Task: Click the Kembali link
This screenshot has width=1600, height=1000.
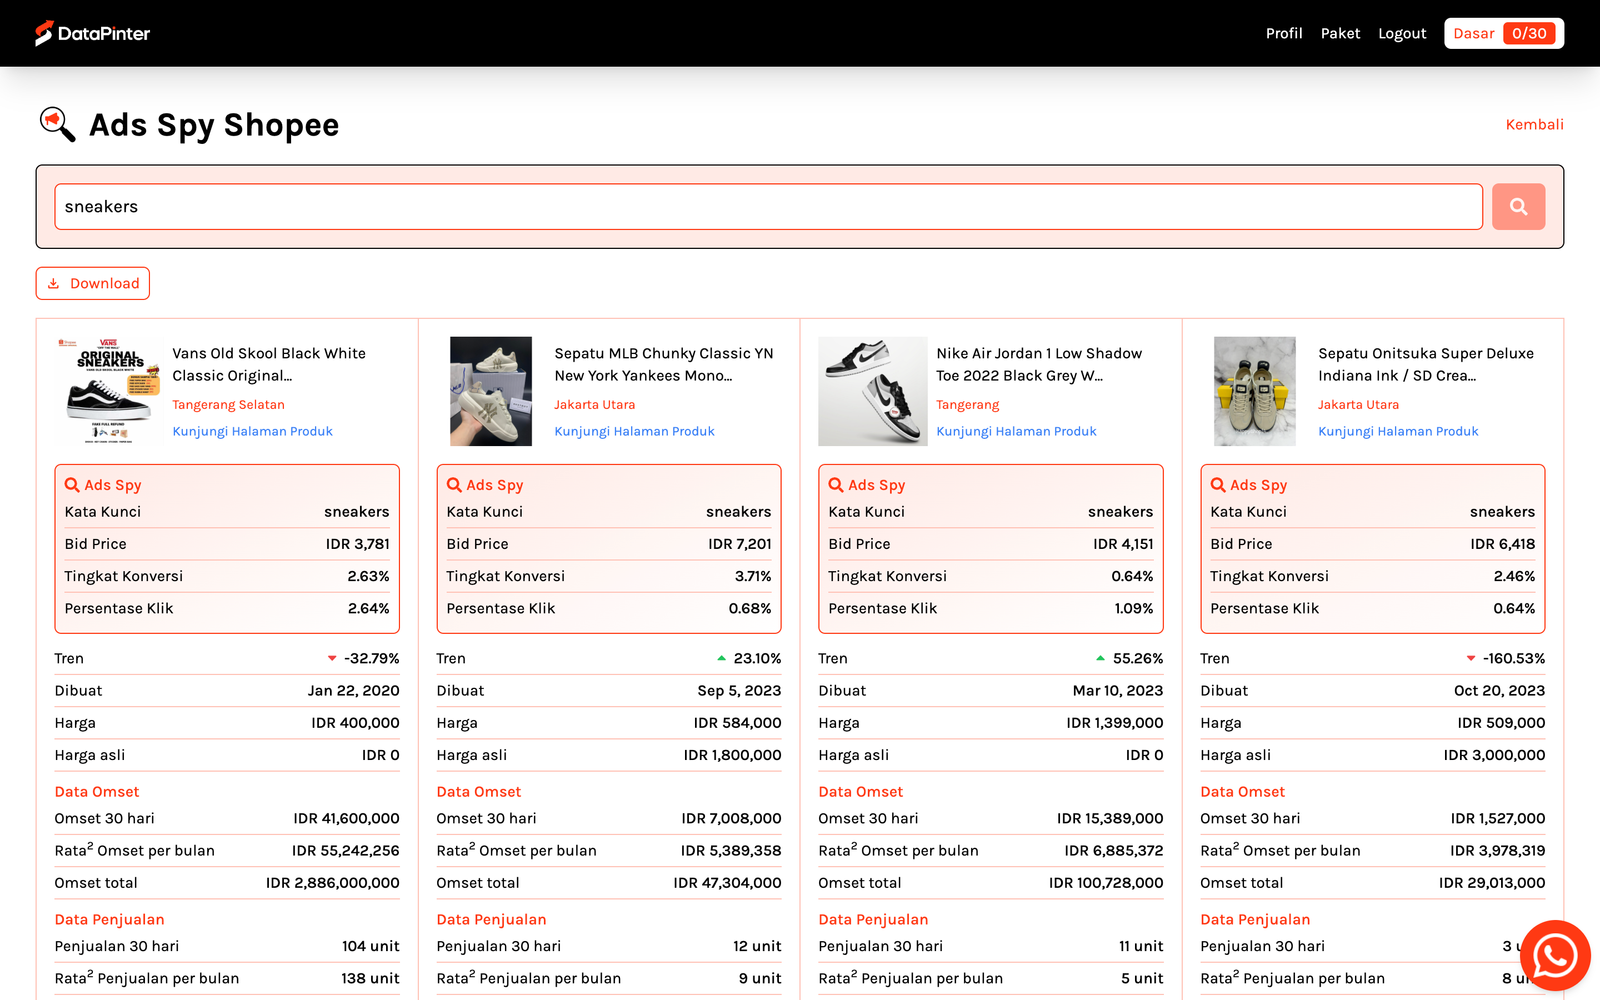Action: (1534, 124)
